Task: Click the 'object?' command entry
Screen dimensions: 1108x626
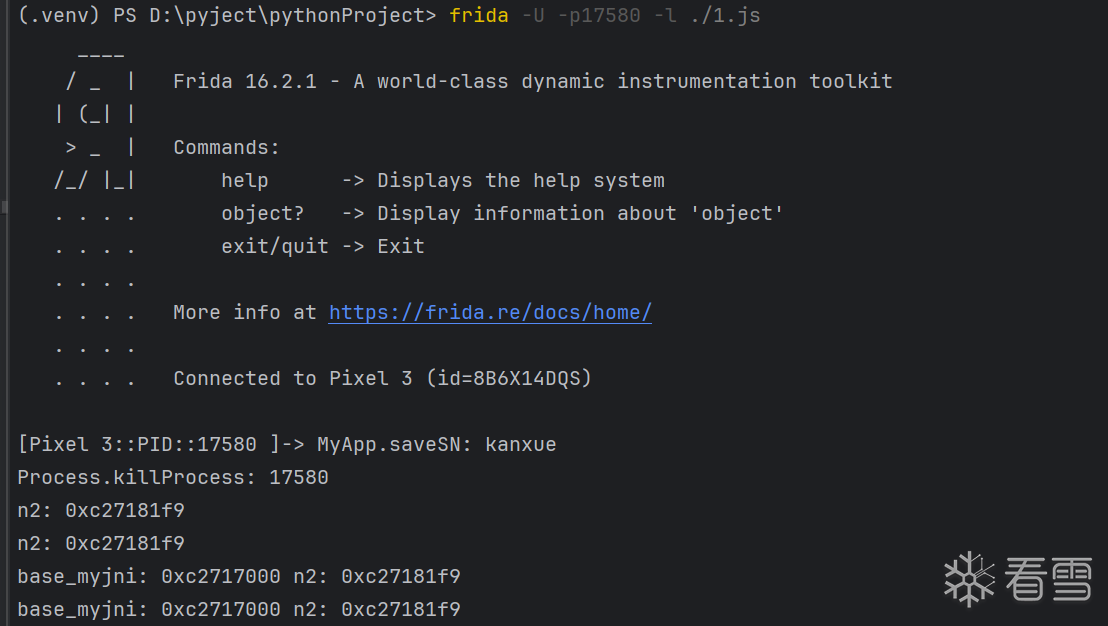Action: 262,214
